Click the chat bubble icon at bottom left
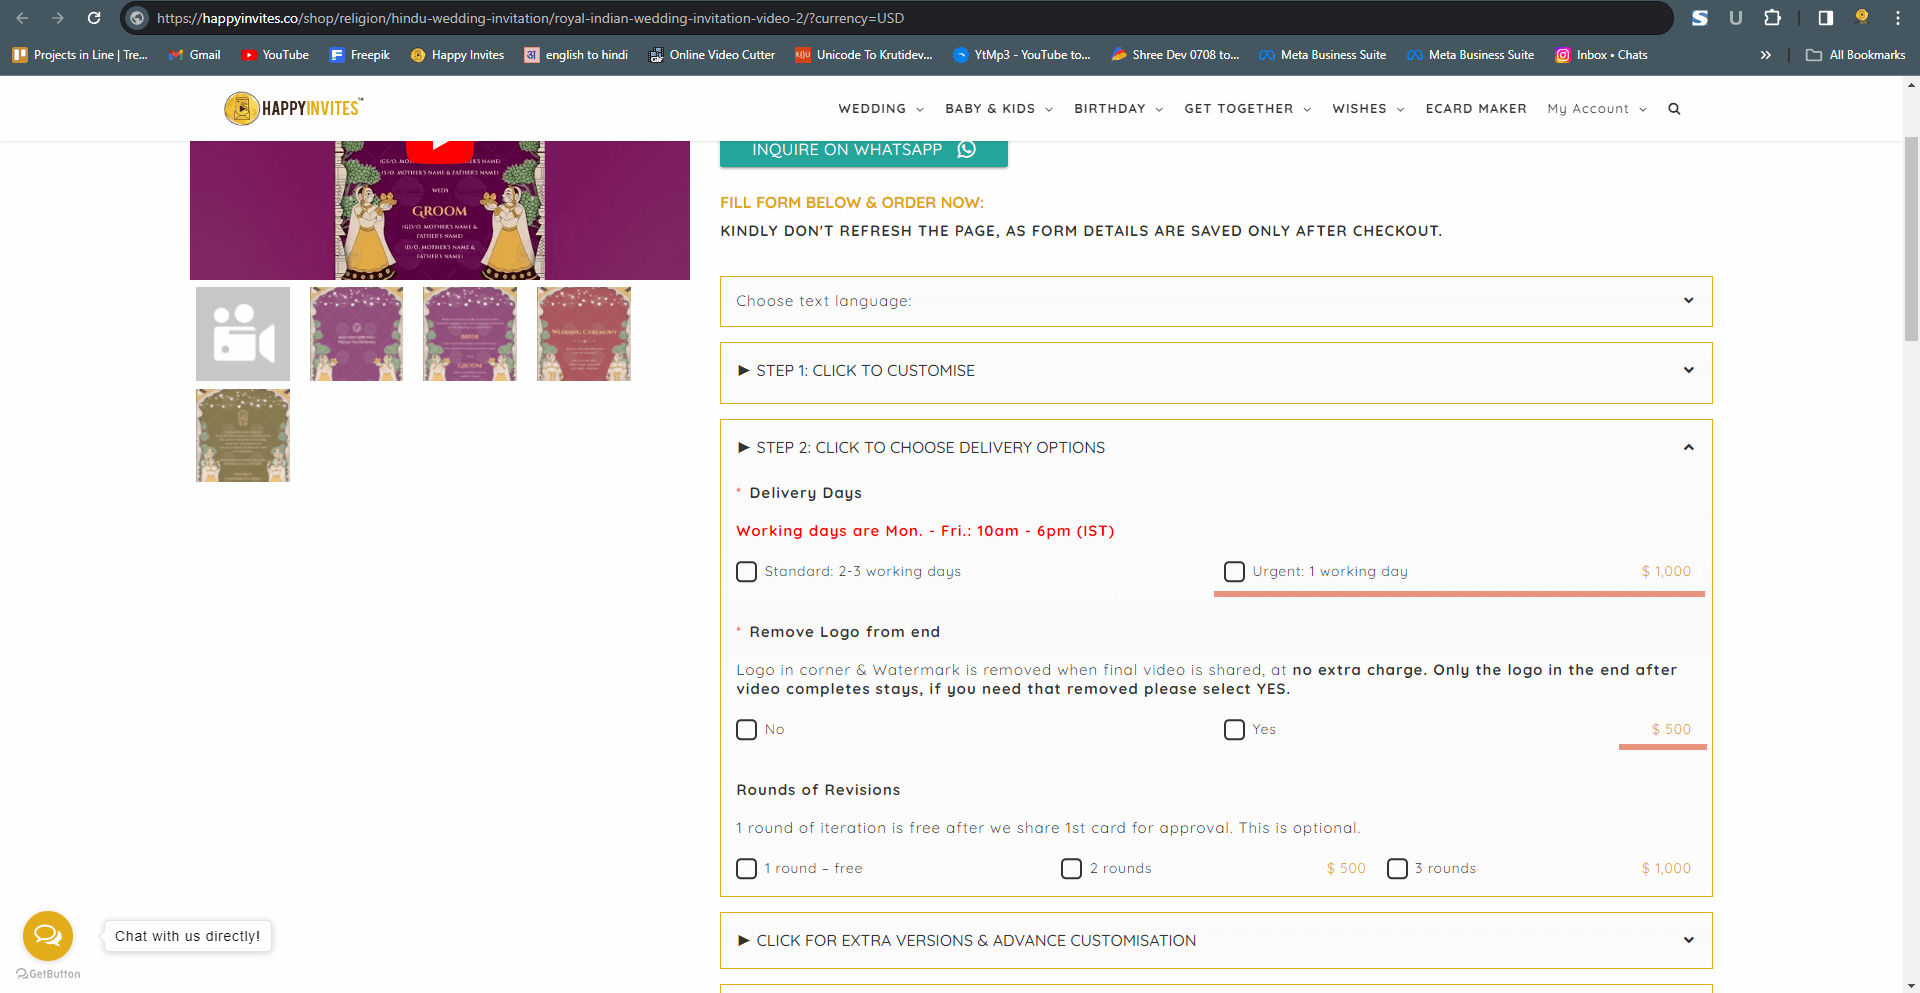The height and width of the screenshot is (993, 1920). (47, 935)
